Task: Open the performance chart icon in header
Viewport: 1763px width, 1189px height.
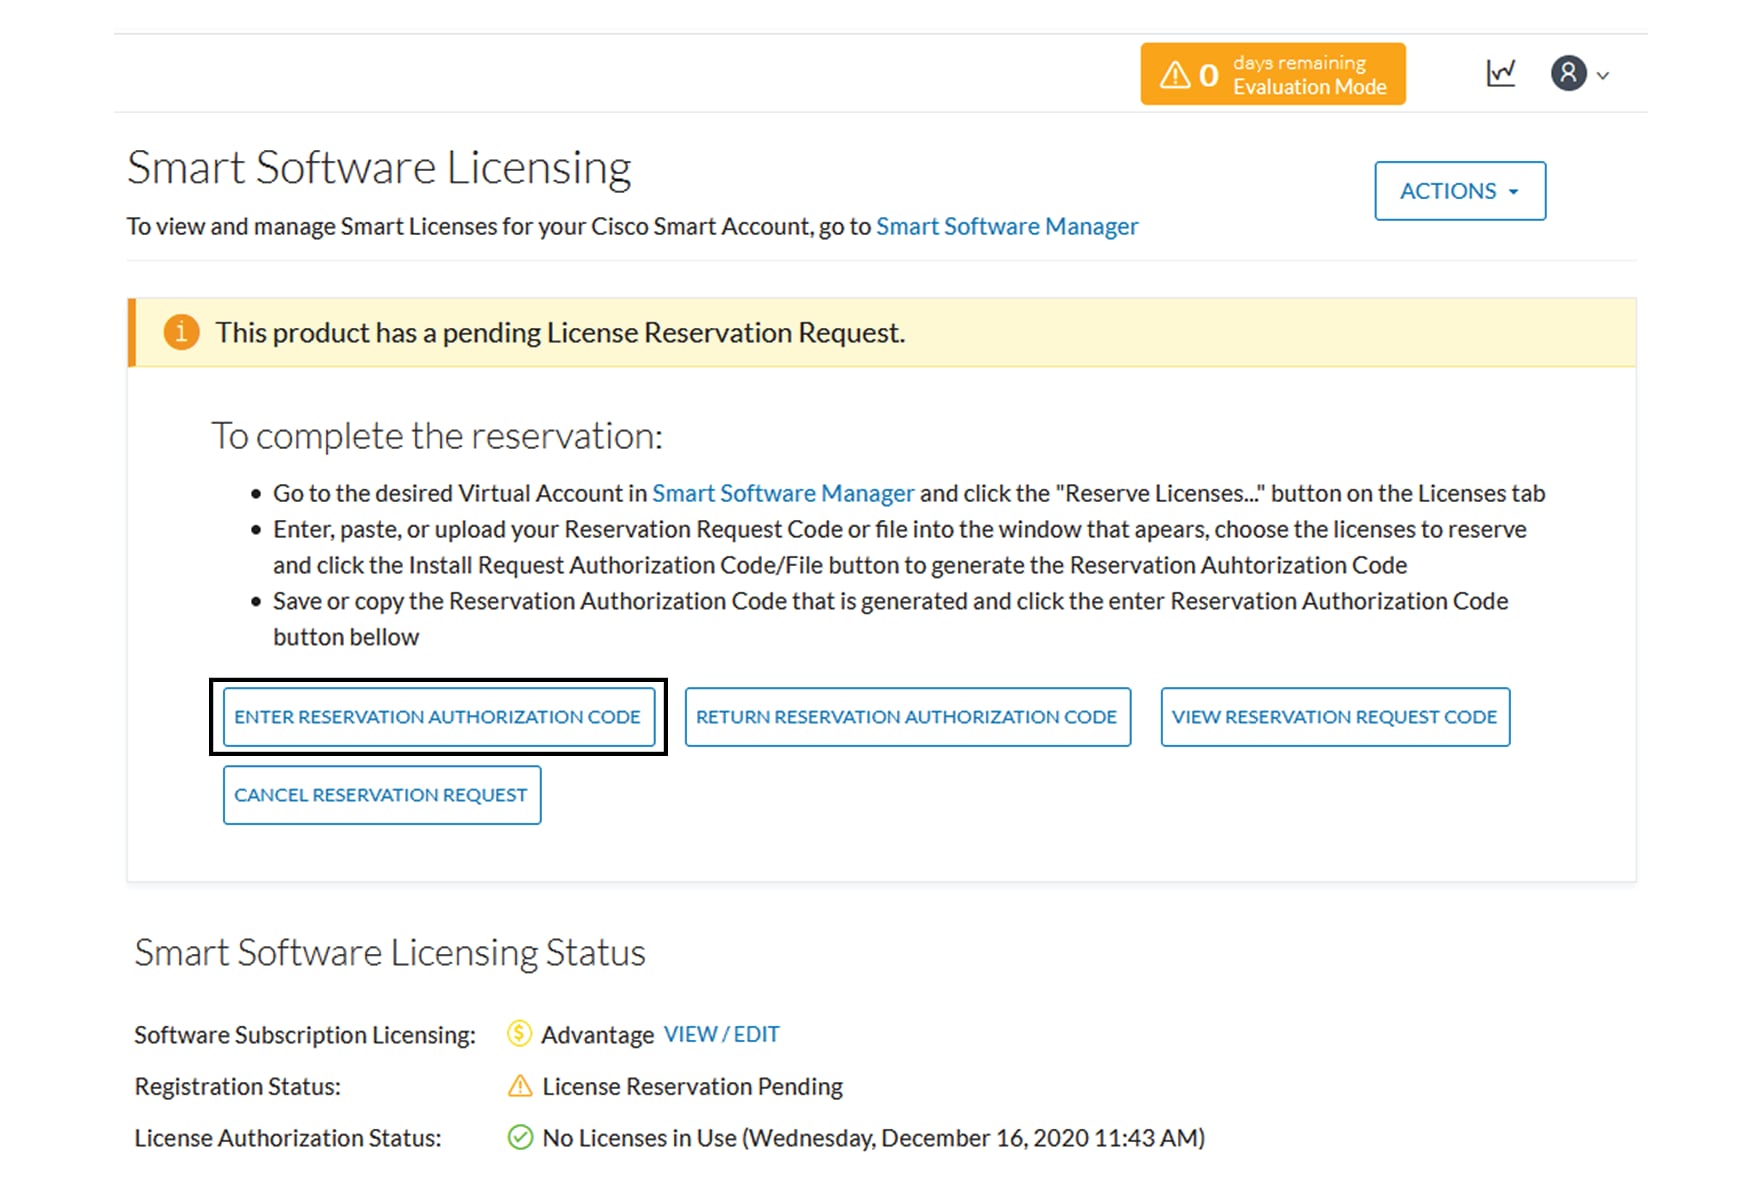Action: point(1500,74)
